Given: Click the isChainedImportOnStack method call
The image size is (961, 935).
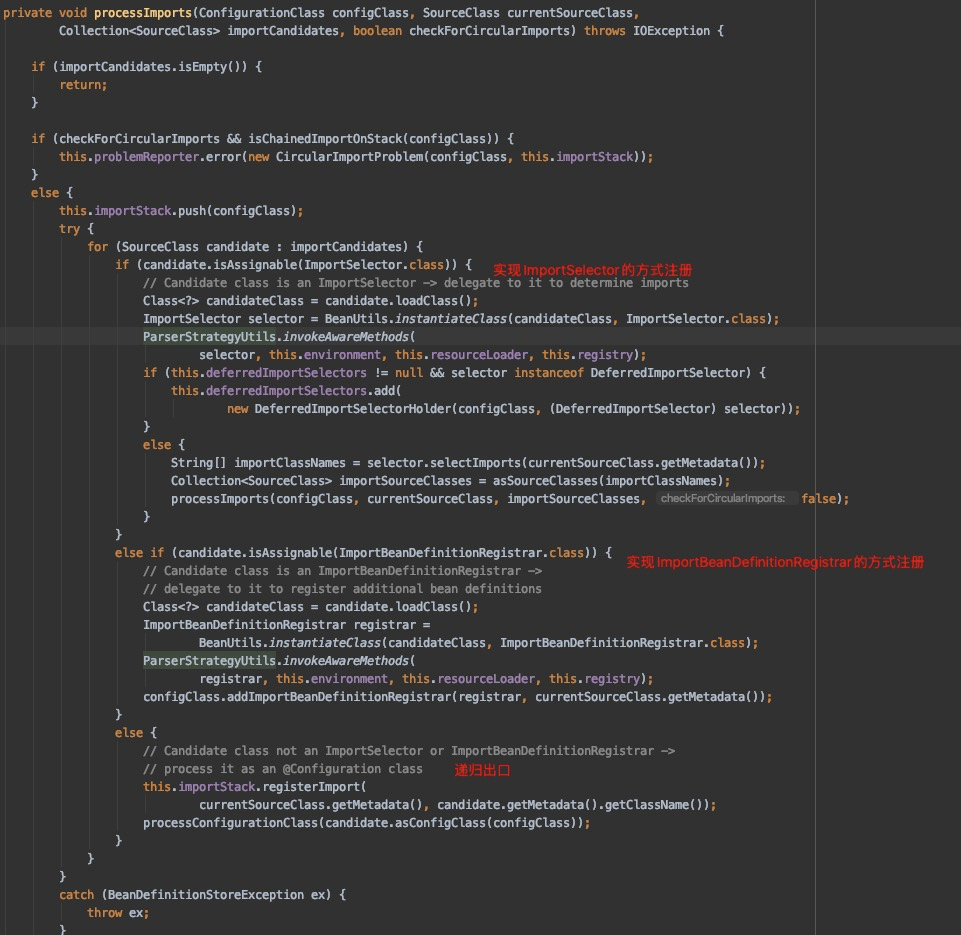Looking at the screenshot, I should pyautogui.click(x=324, y=138).
